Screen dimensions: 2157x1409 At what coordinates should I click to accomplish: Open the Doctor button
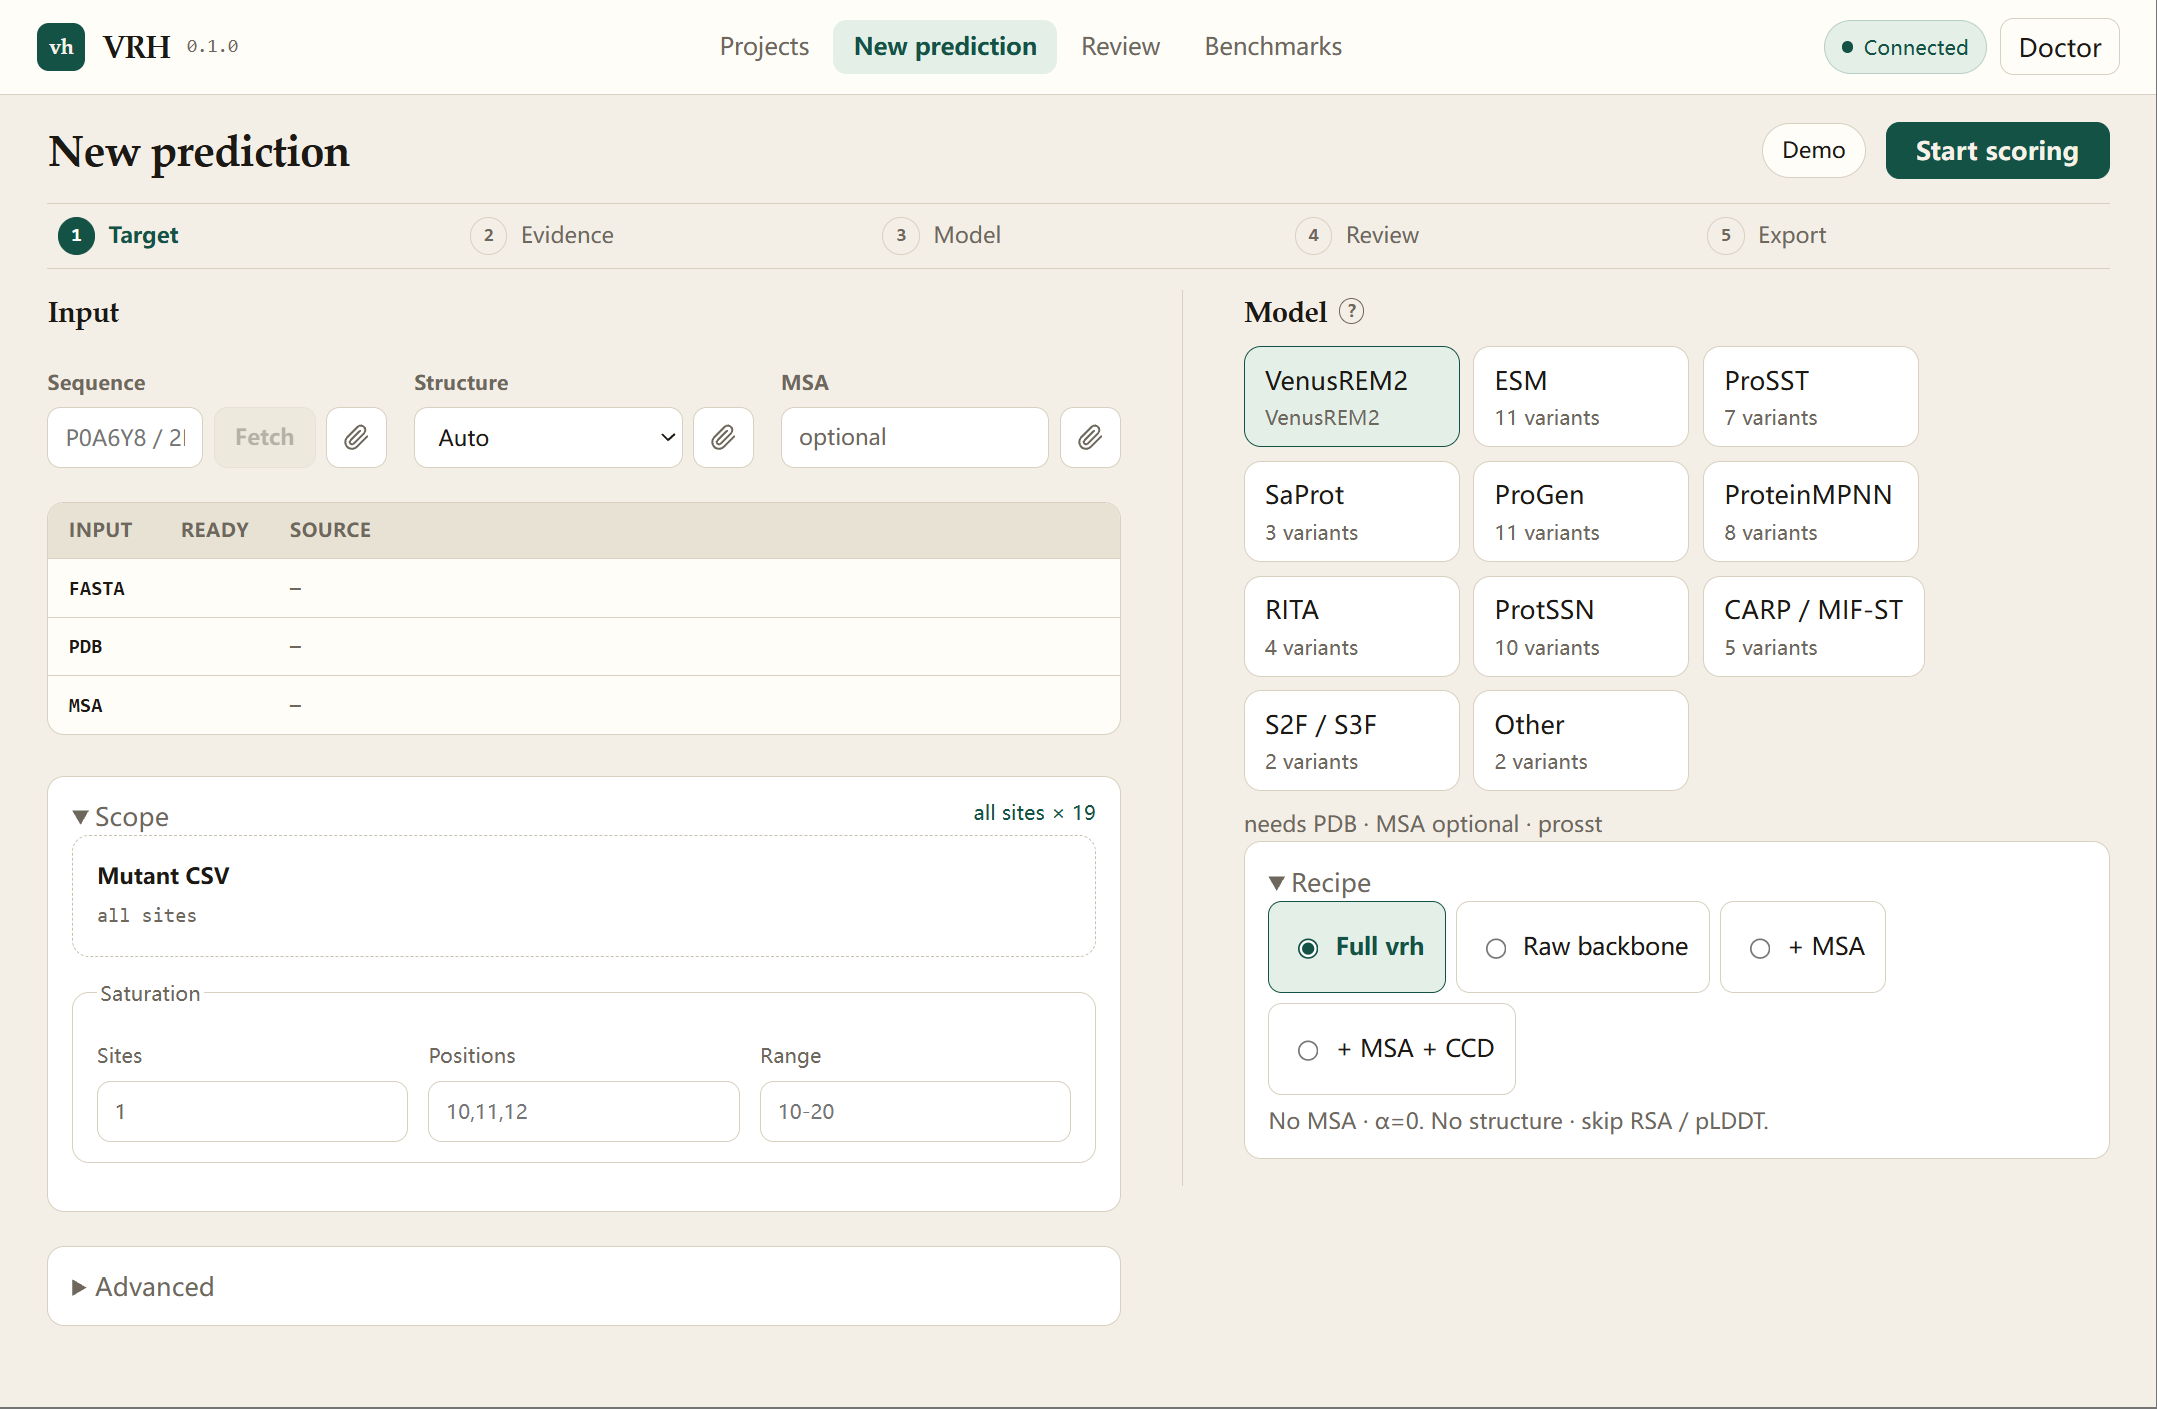point(2059,47)
